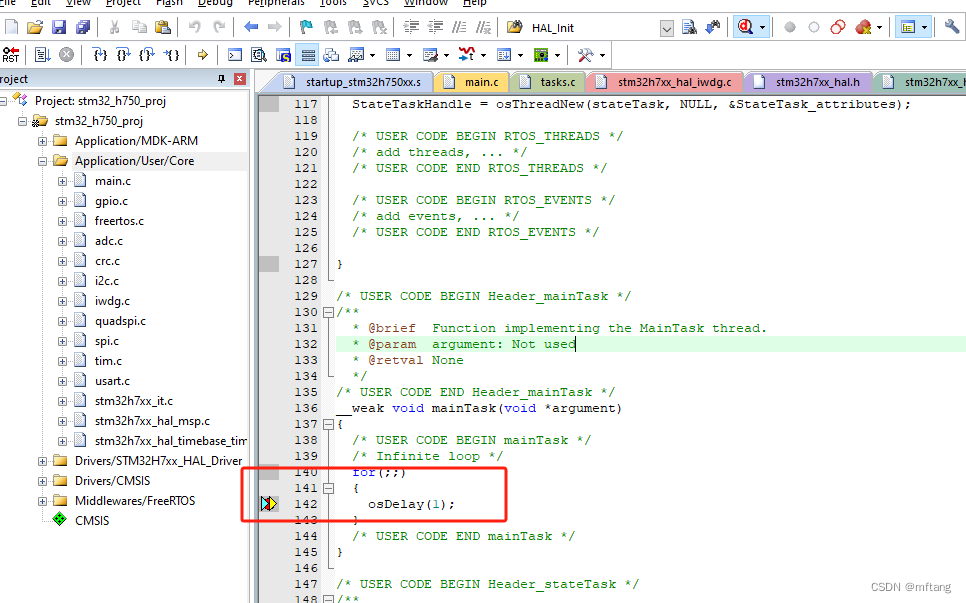Open the HAL_Init function dropdown
Viewport: 966px width, 603px height.
coord(665,28)
